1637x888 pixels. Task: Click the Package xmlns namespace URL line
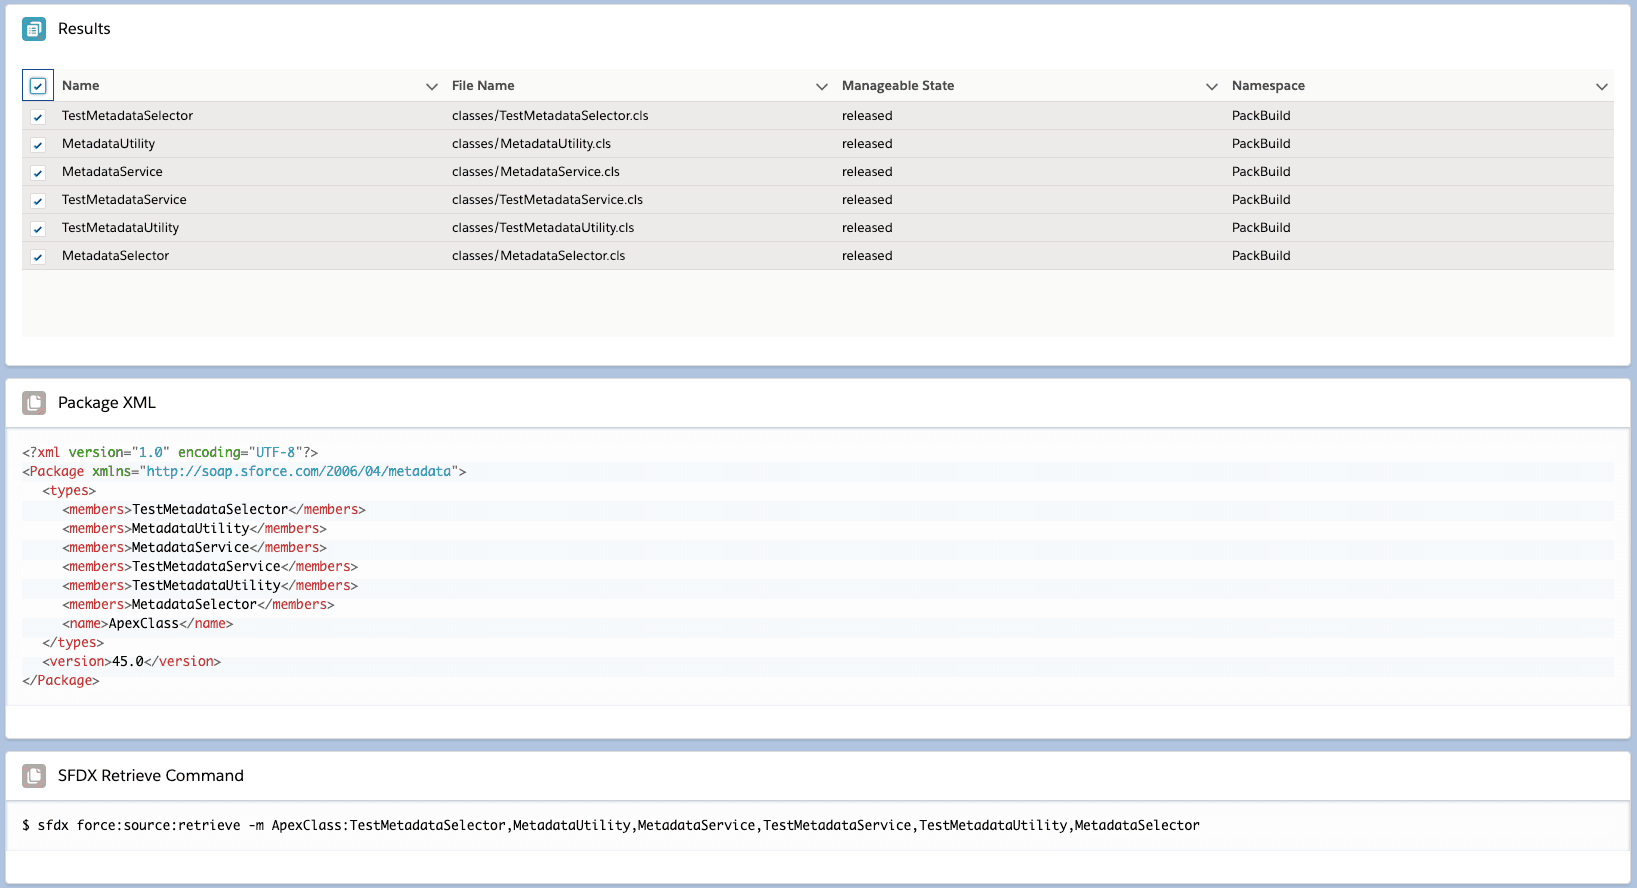[x=244, y=472]
